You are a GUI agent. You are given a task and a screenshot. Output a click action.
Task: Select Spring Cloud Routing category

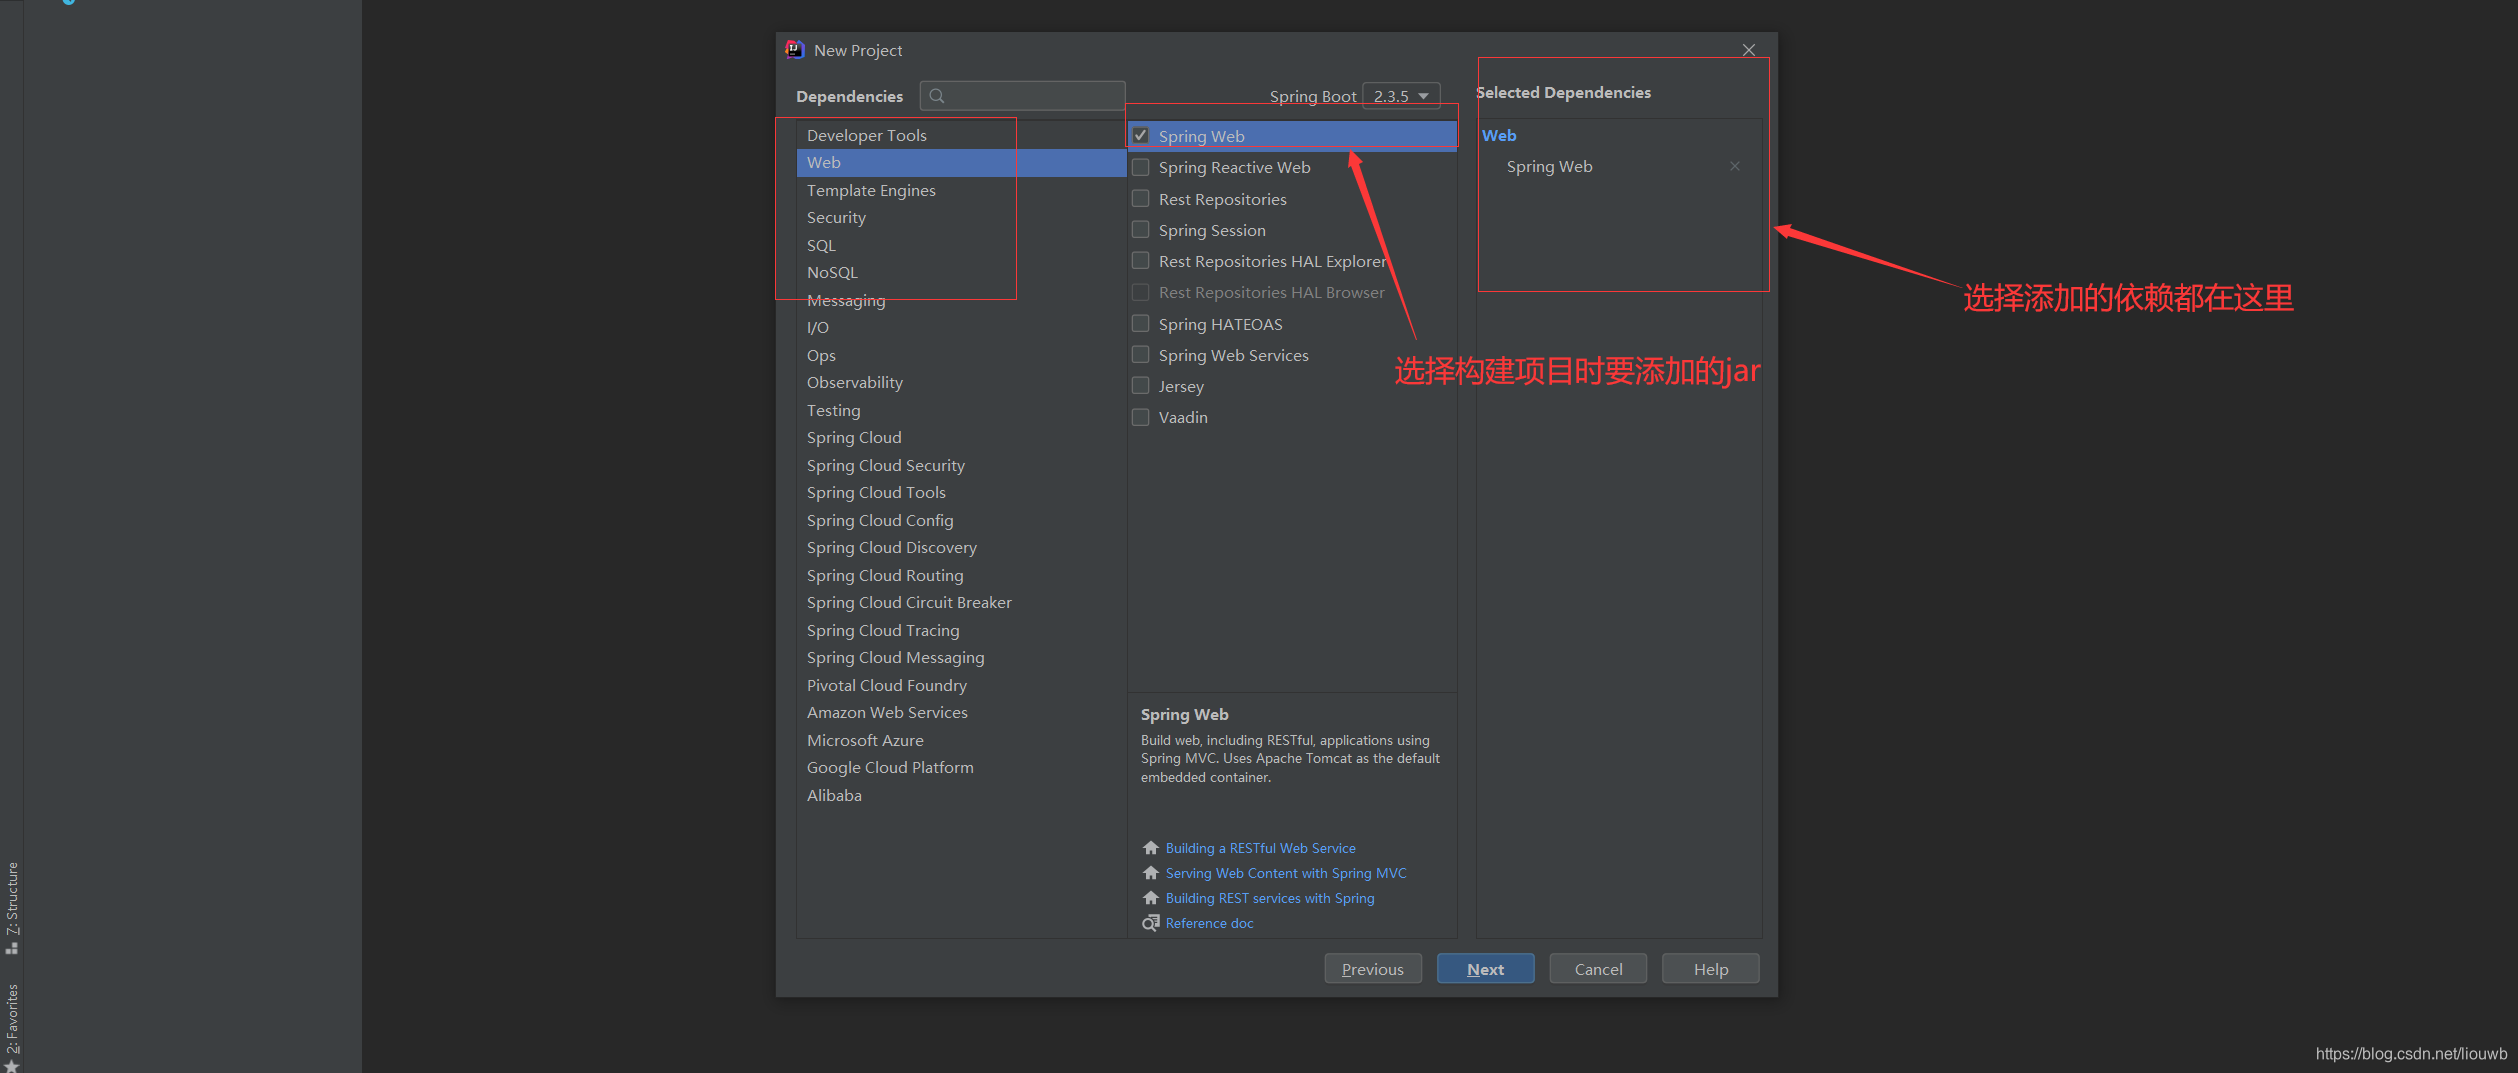click(961, 575)
